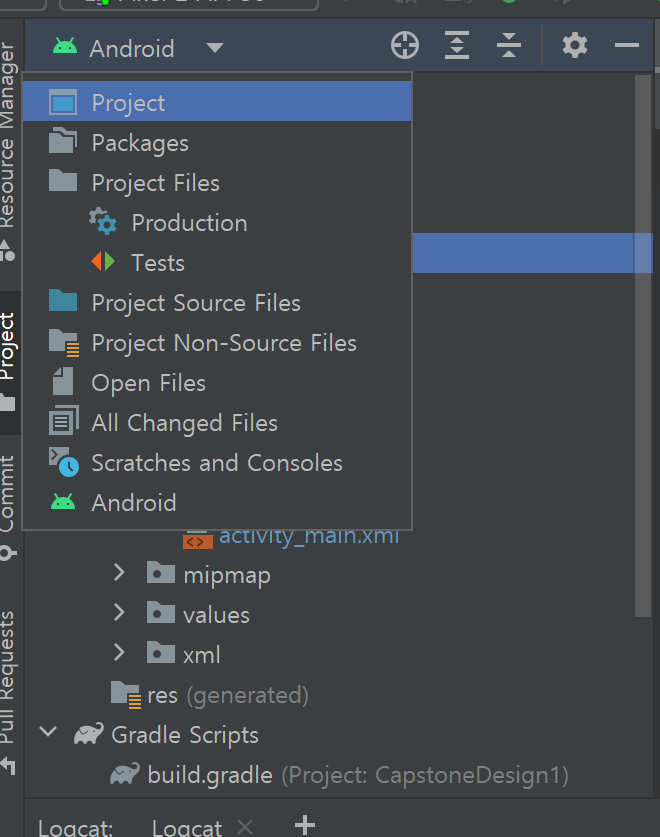Click the Gradle elephant icon beside Gradle Scripts
The width and height of the screenshot is (660, 837).
point(89,733)
